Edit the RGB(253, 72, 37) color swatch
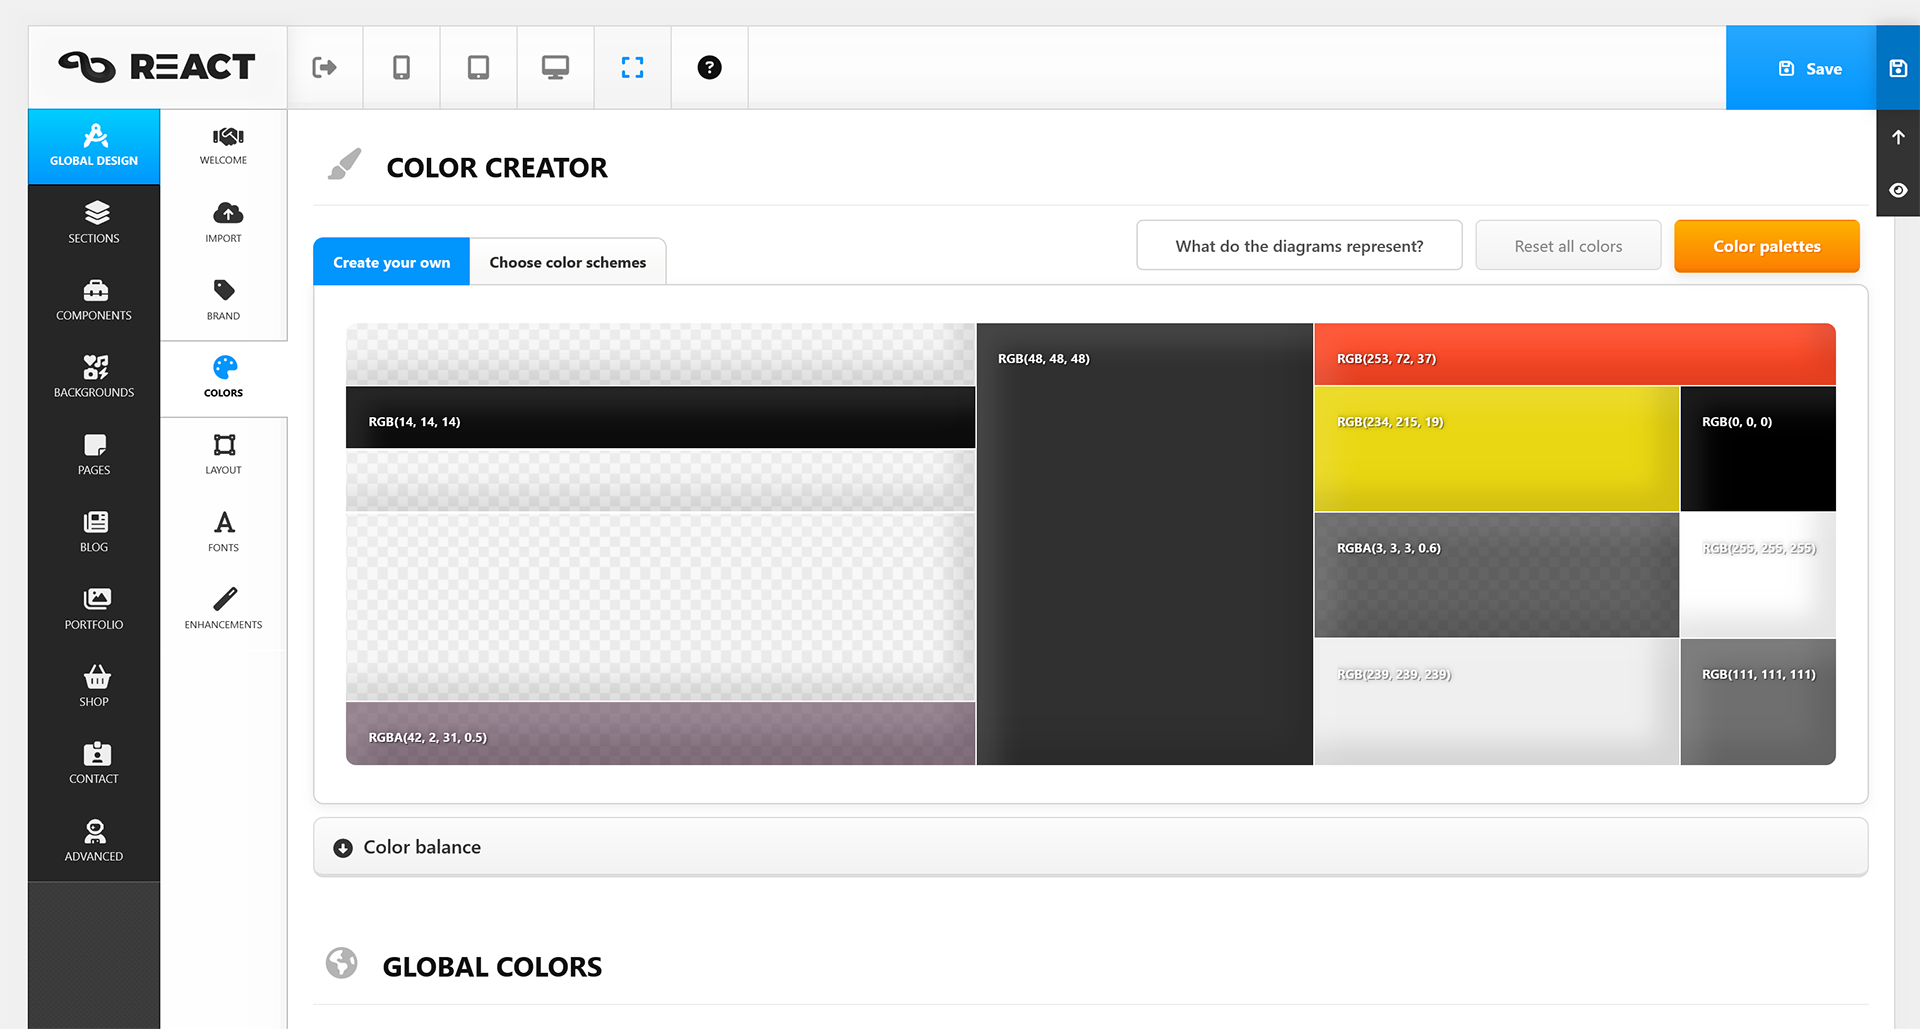Screen dimensions: 1920x1029 tap(1574, 354)
